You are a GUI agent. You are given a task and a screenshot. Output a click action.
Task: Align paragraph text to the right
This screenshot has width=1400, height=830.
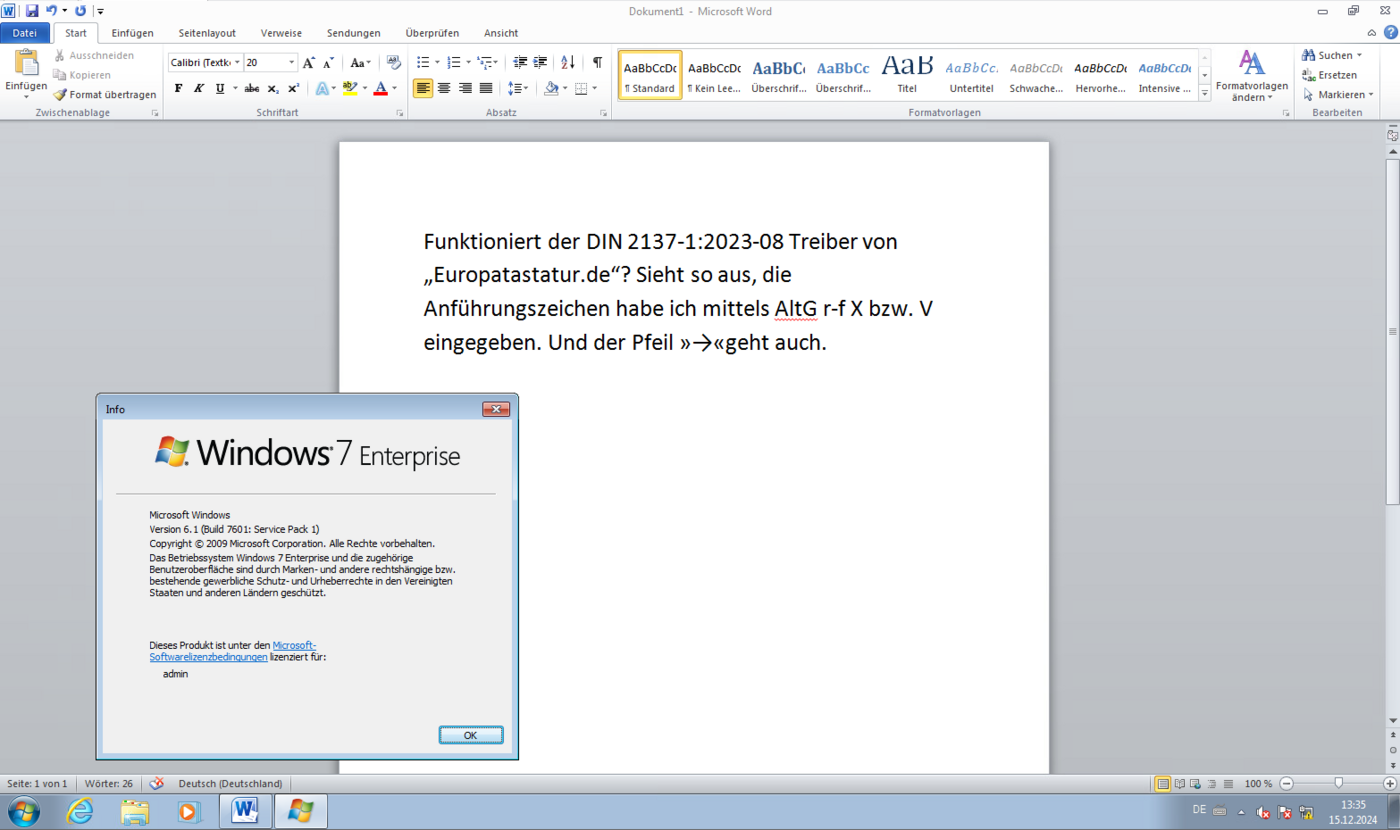465,88
